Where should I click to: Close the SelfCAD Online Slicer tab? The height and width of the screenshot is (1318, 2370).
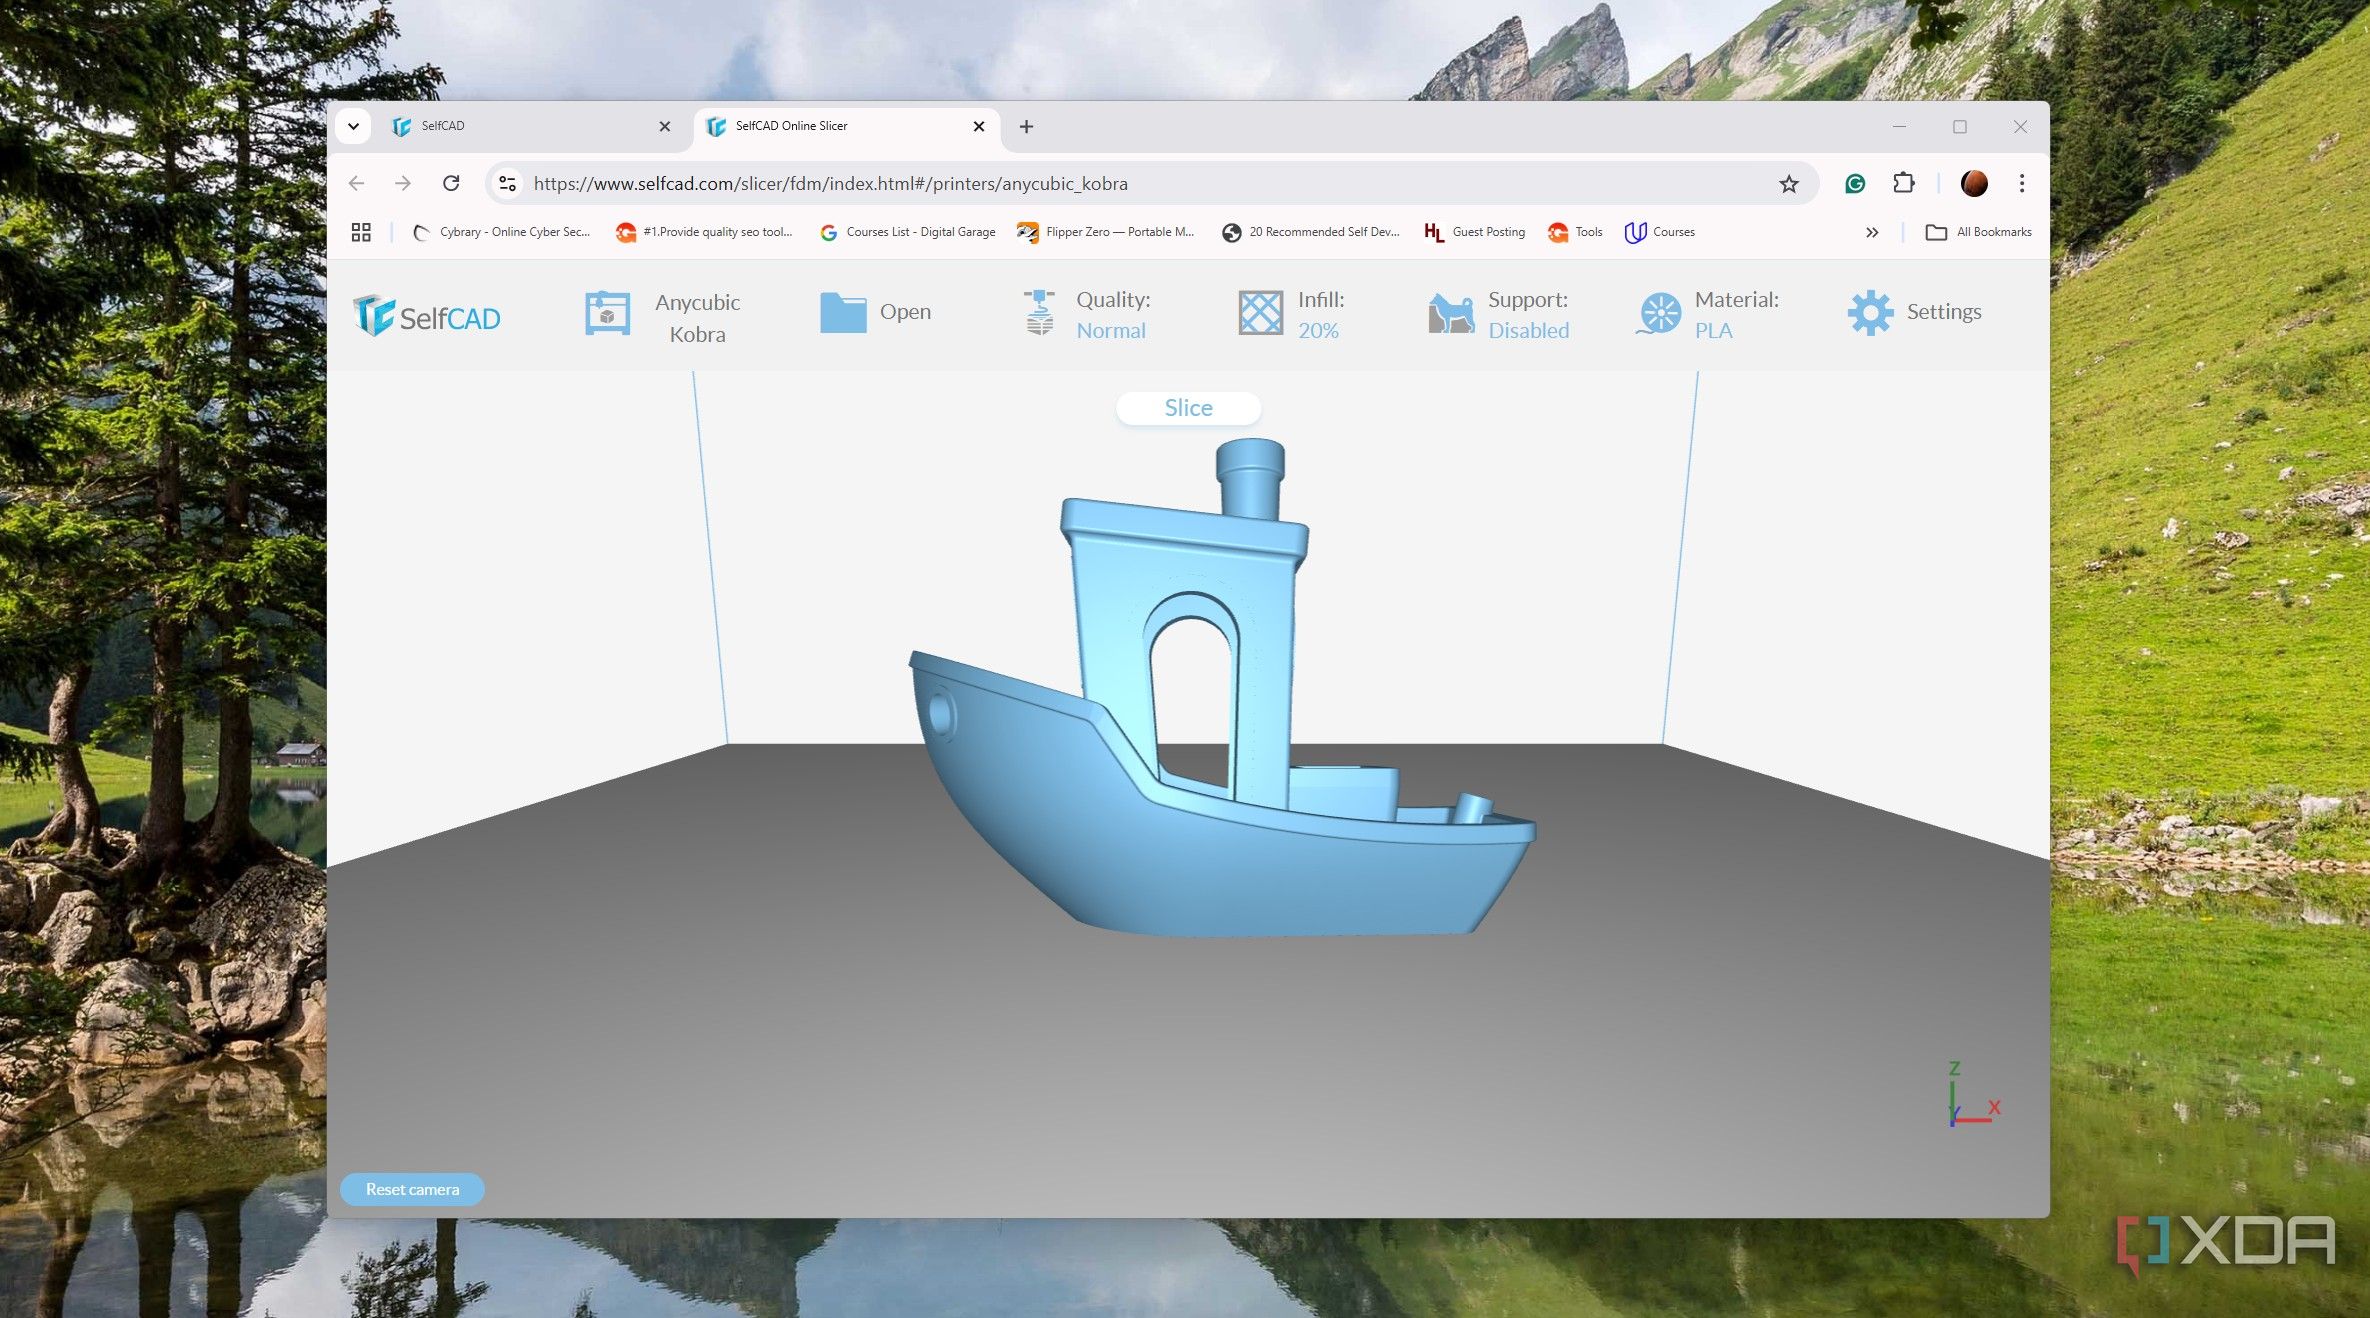[x=979, y=126]
